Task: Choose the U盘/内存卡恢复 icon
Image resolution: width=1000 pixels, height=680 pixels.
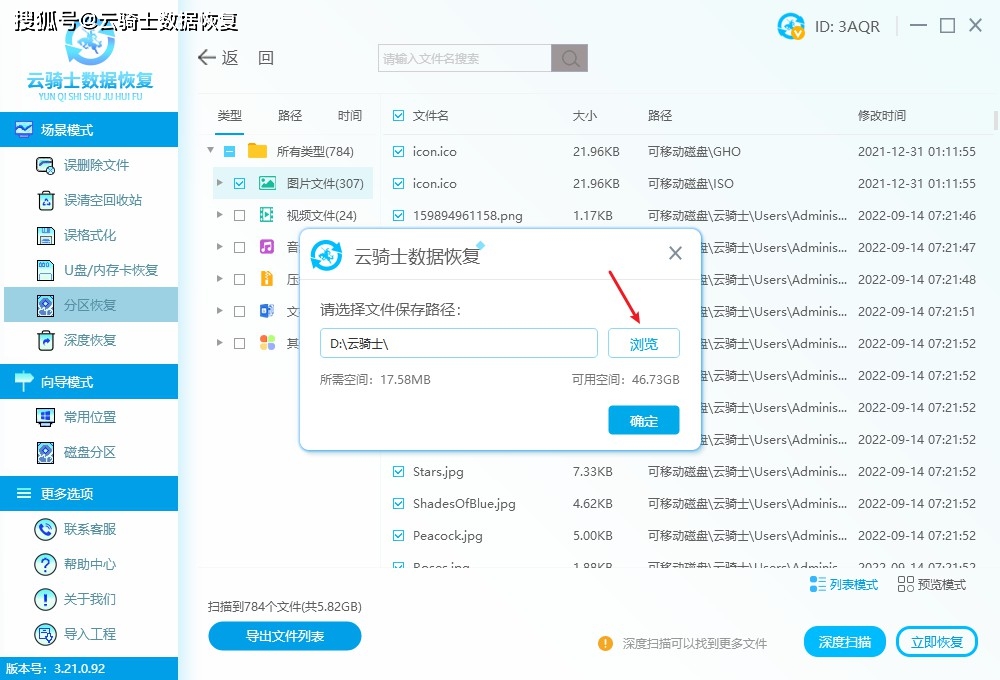Action: (45, 270)
